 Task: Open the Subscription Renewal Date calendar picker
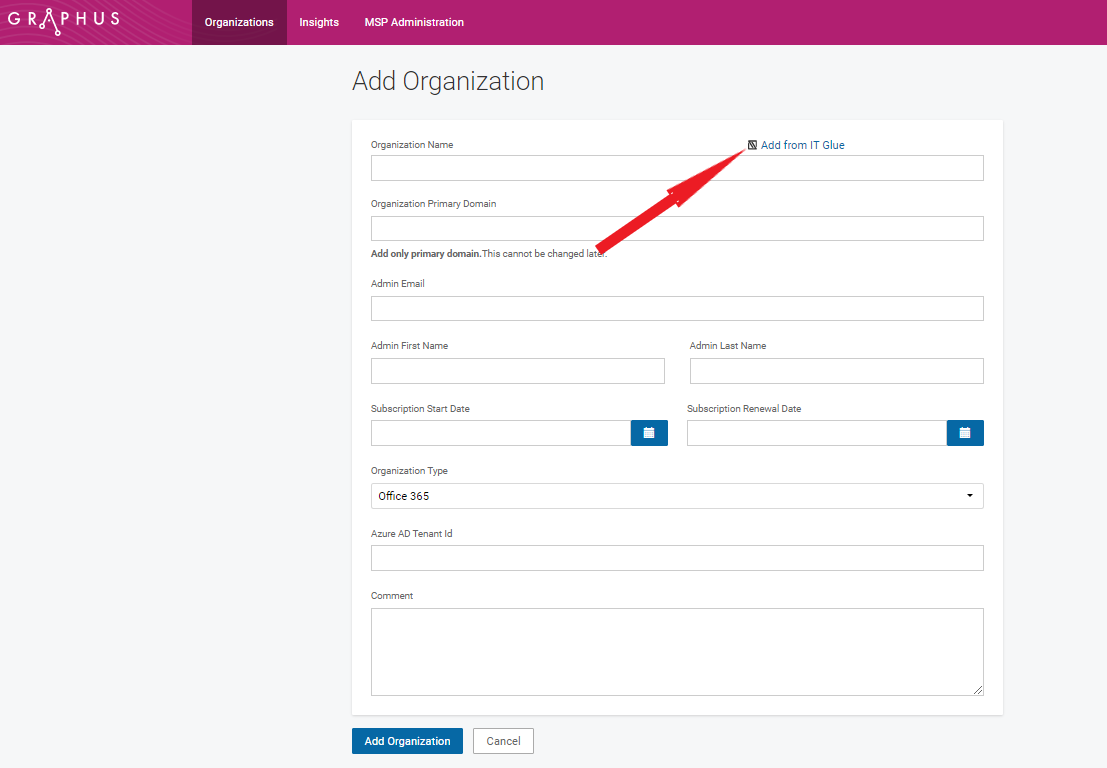pos(965,433)
